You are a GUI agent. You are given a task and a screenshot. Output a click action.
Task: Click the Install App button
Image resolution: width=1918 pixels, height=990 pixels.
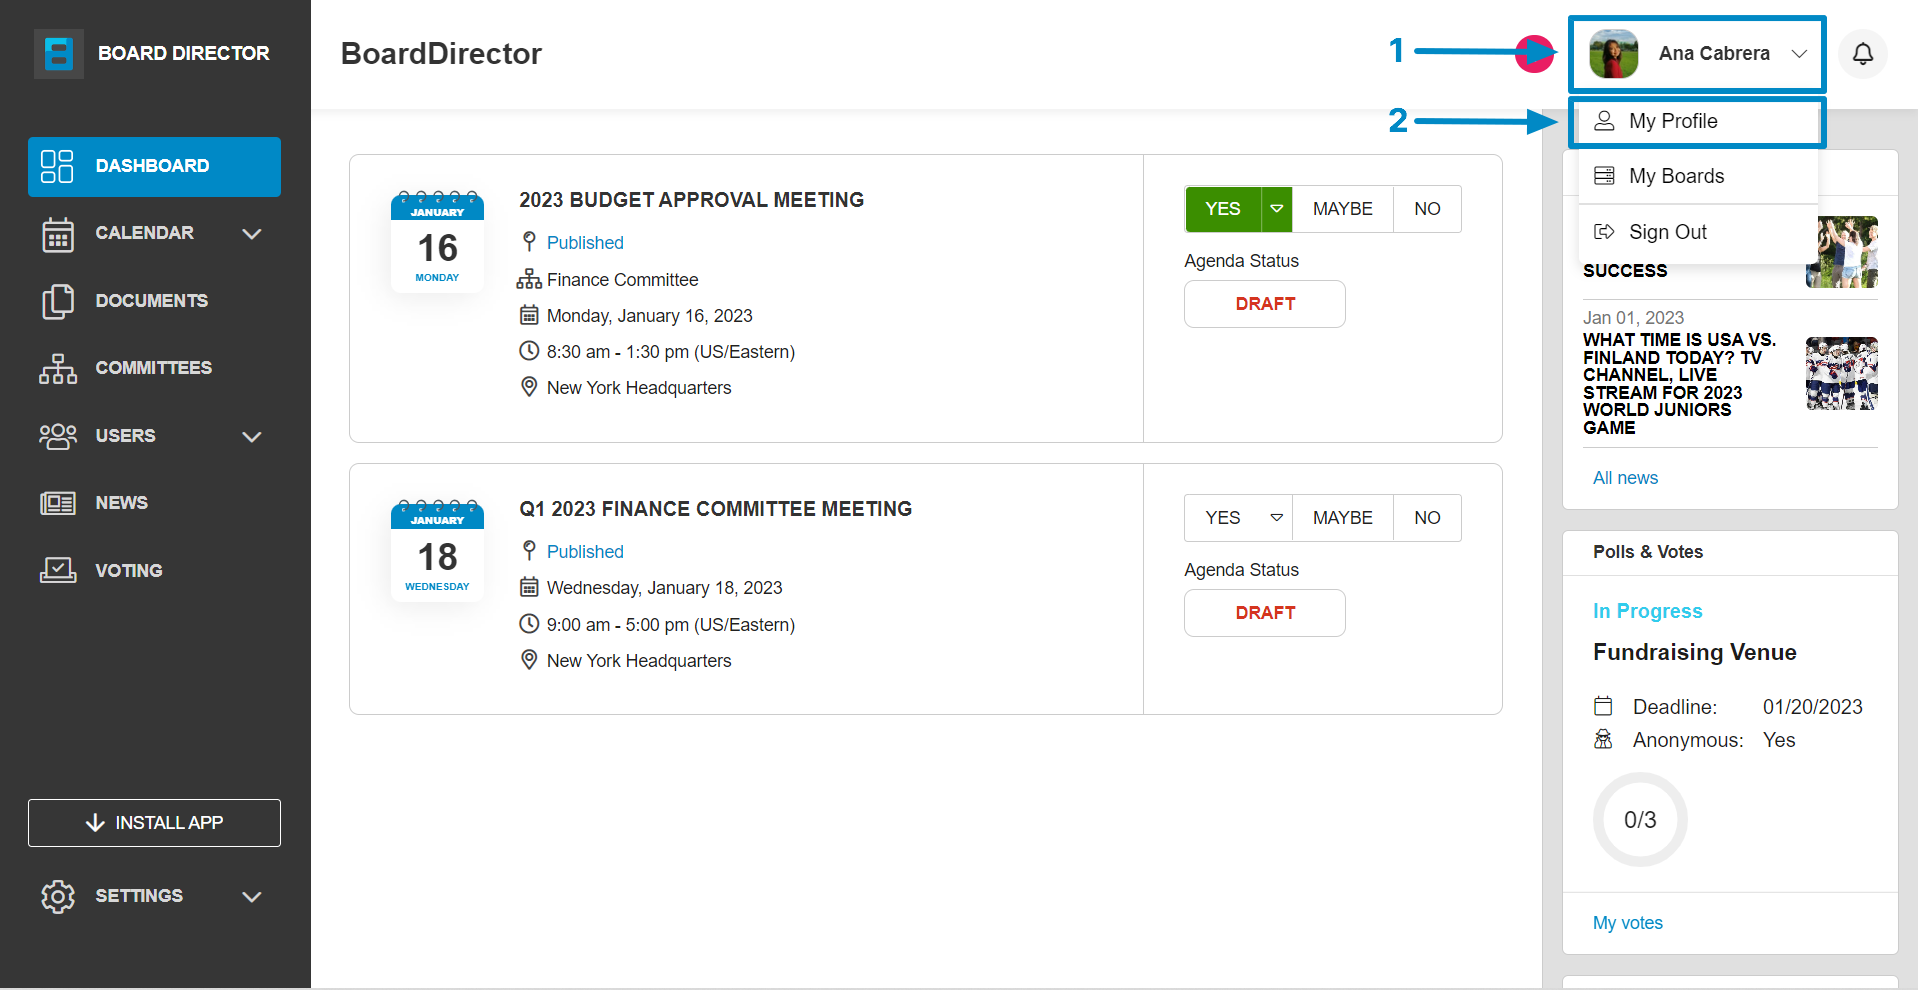tap(154, 823)
